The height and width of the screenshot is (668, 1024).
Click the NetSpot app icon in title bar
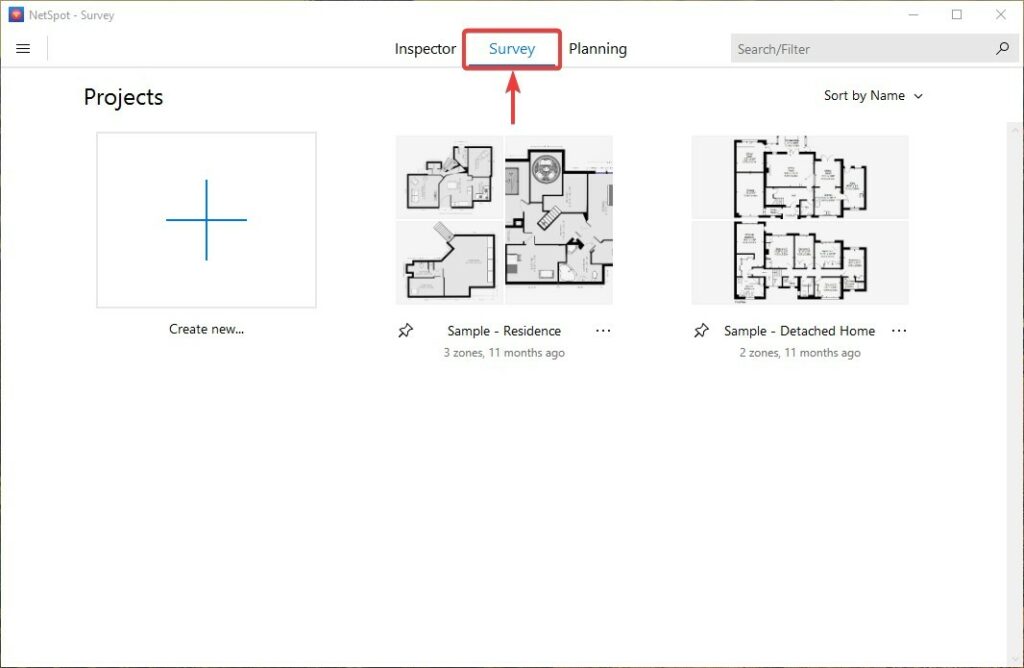(x=16, y=14)
